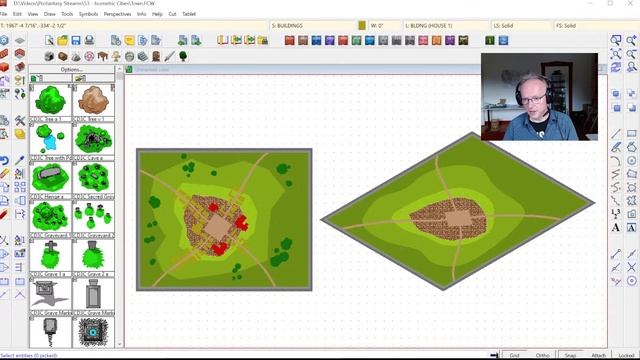Click the olive current color swatch
Screen dimensions: 640x360
tap(362, 25)
